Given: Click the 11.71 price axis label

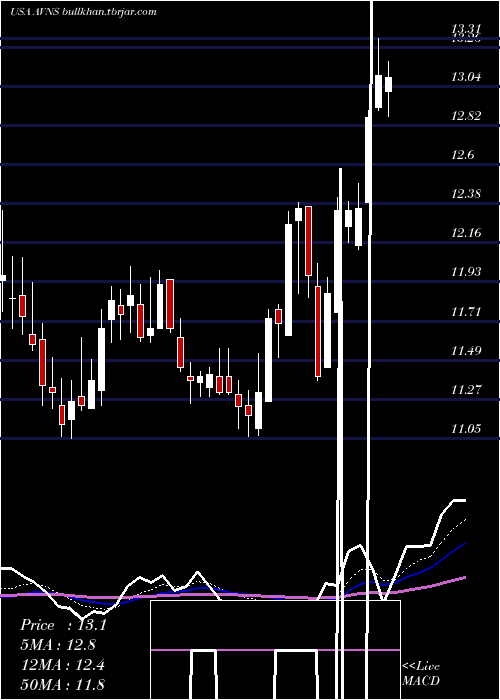Looking at the screenshot, I should point(466,311).
